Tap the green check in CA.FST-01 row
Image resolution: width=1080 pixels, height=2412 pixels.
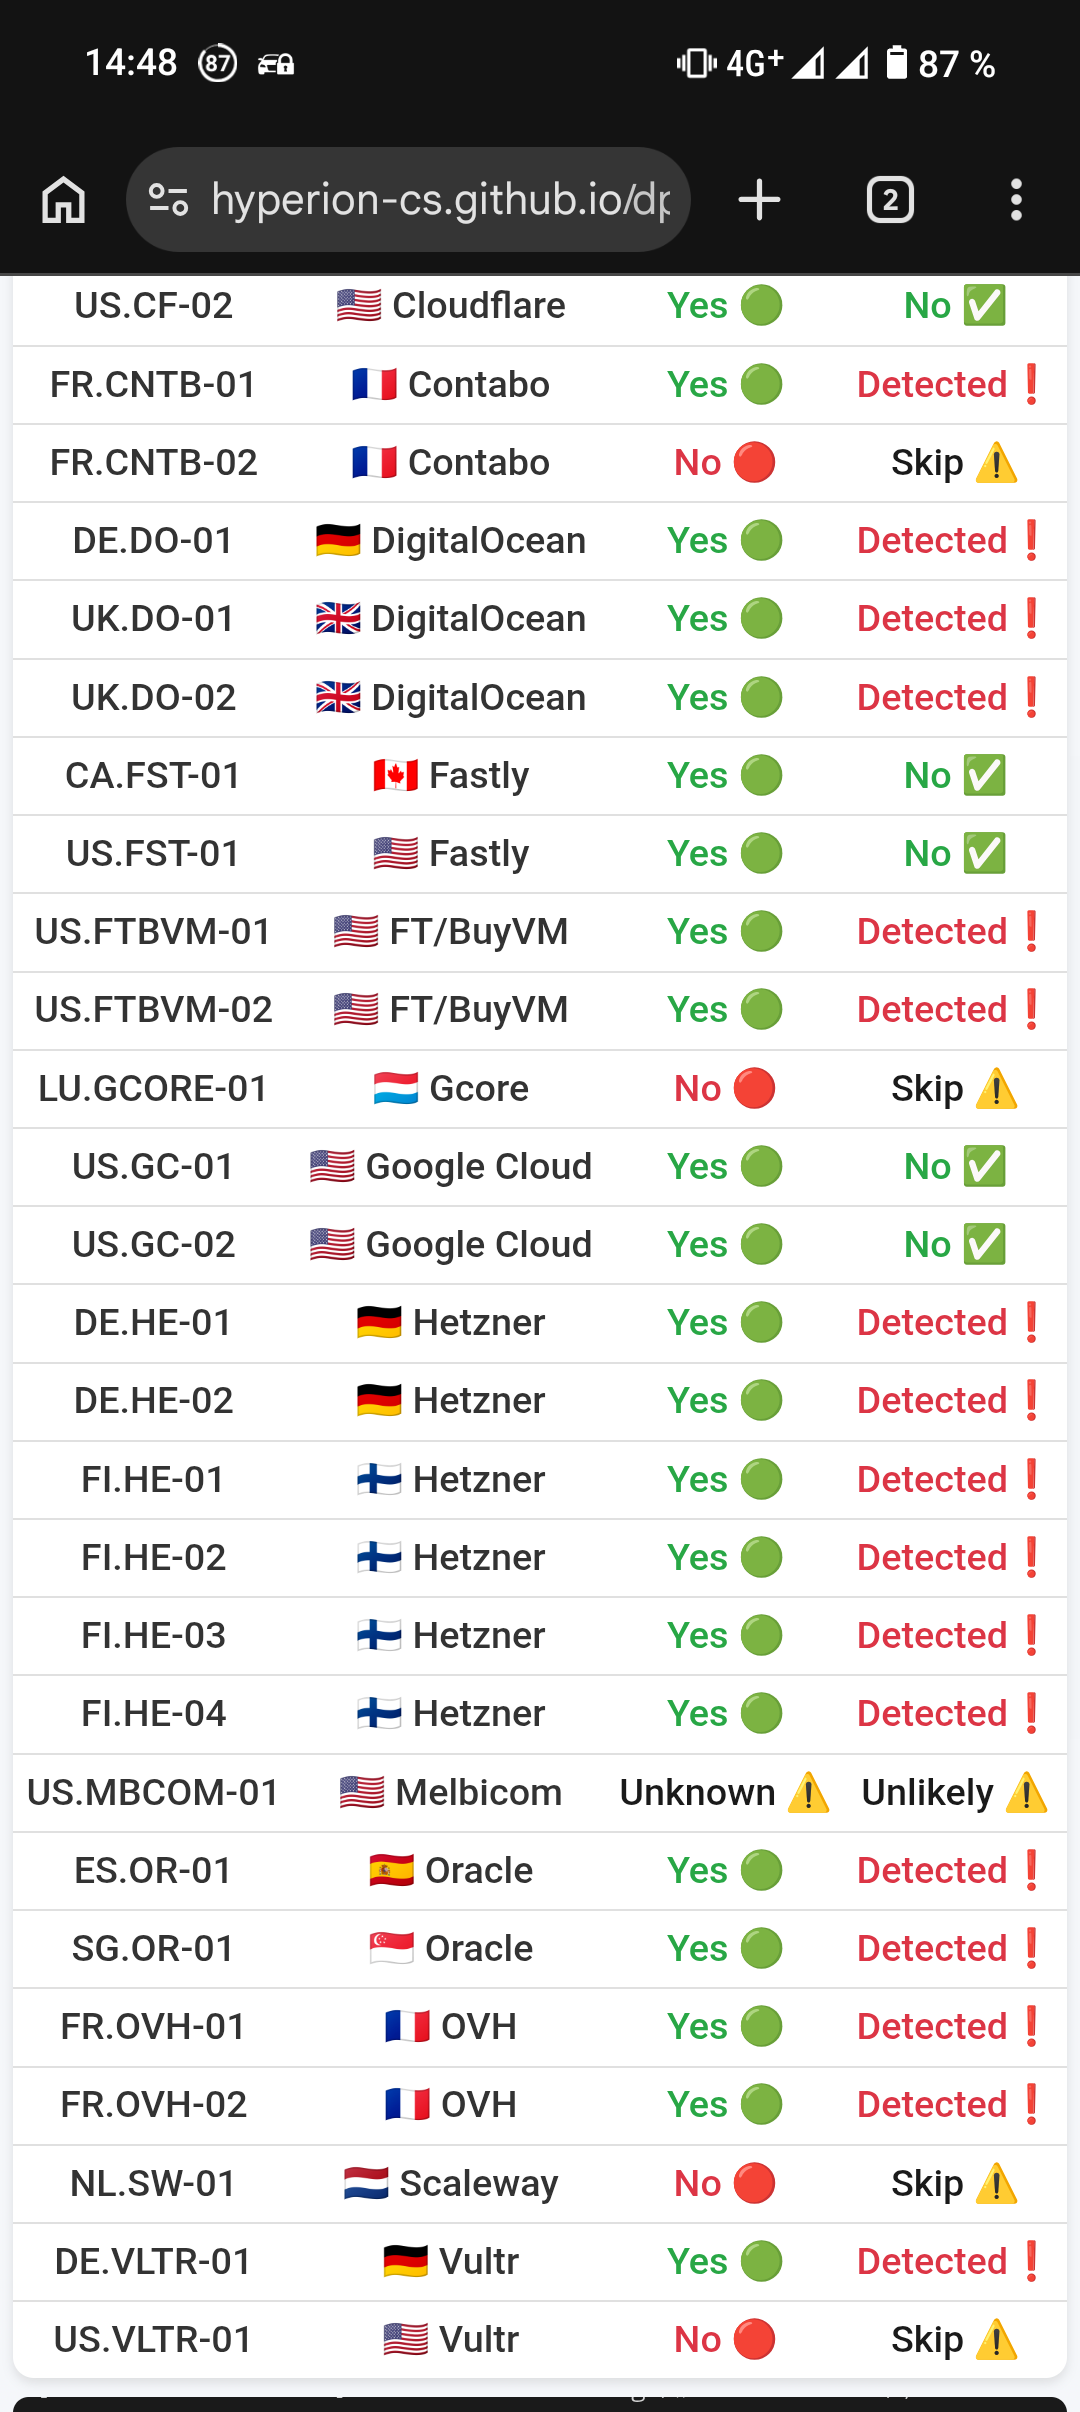point(984,776)
